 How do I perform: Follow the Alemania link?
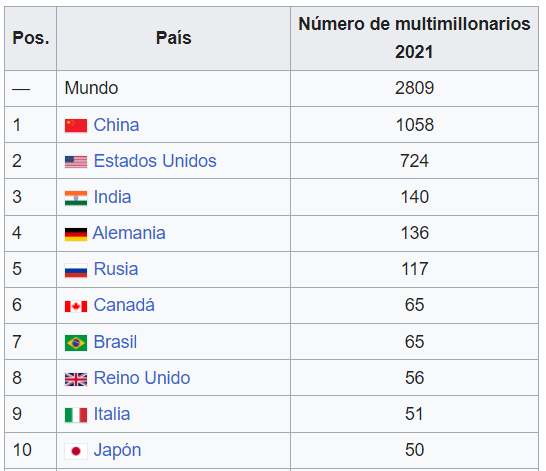tap(129, 233)
